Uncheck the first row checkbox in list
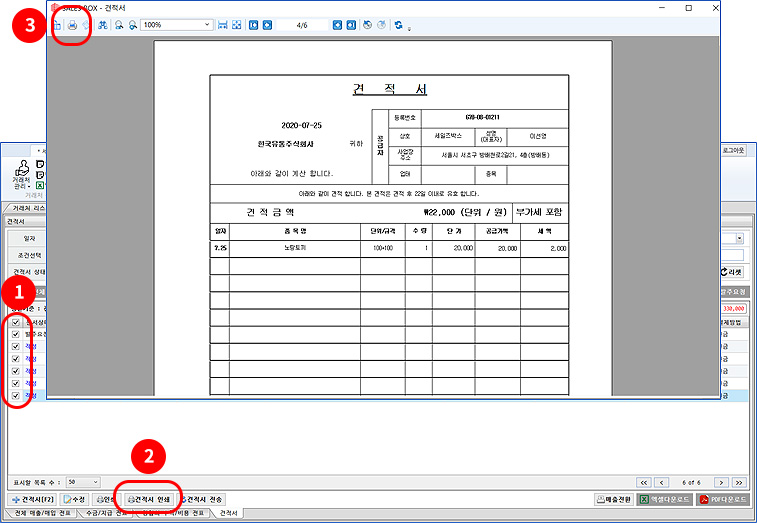757x523 pixels. point(15,335)
